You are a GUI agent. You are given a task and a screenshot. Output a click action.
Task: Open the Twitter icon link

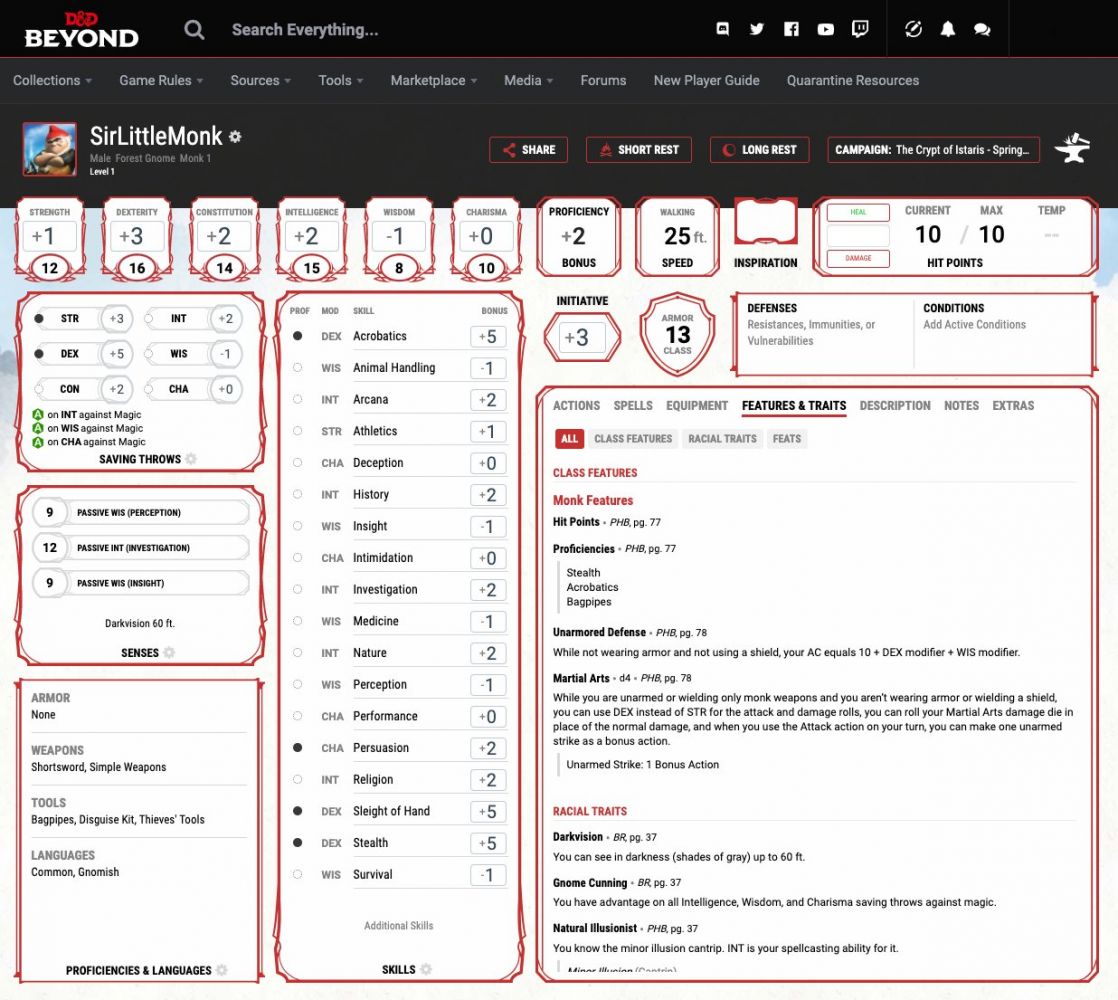point(757,29)
